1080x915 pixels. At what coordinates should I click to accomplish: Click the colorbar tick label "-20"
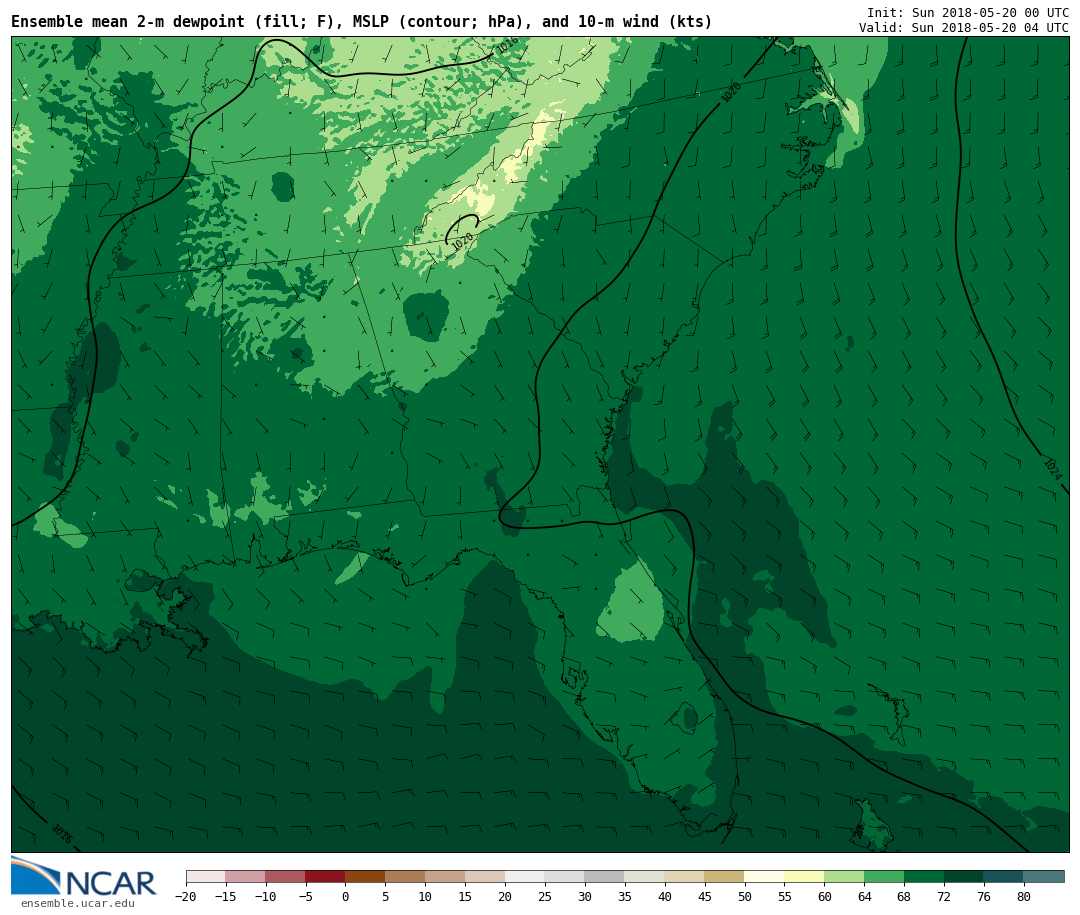186,896
